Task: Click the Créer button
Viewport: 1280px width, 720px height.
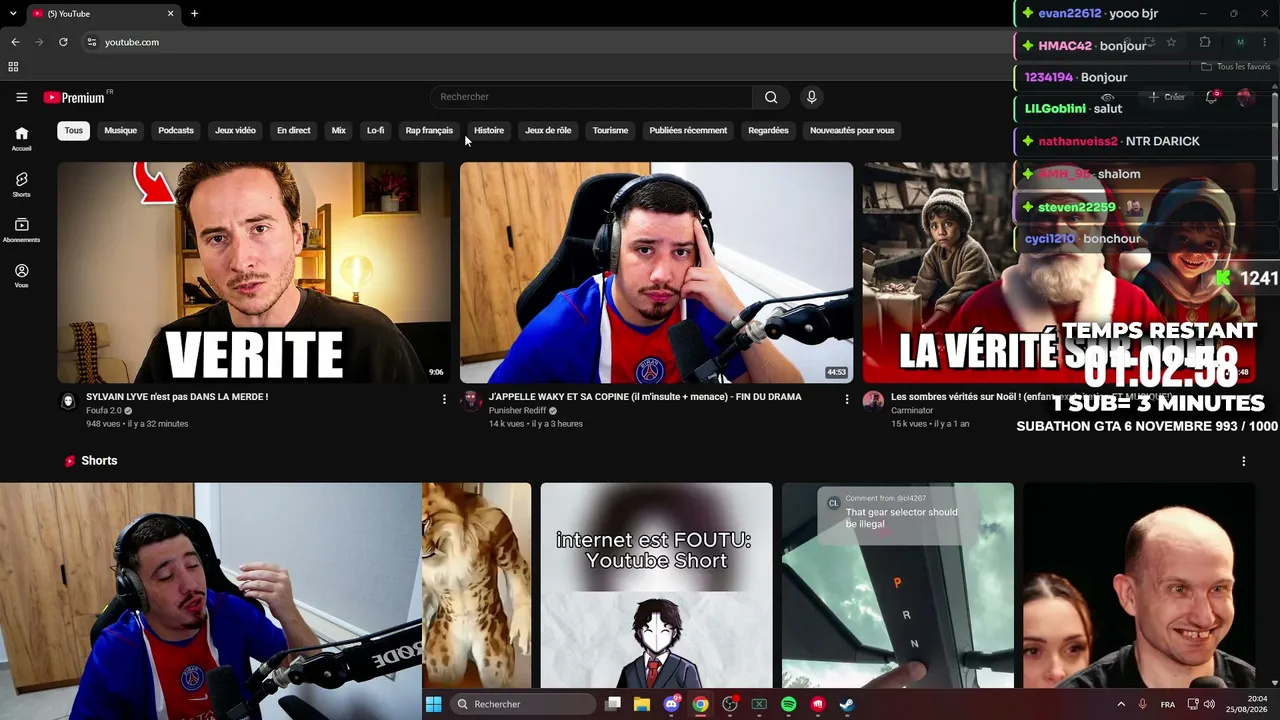Action: [x=1166, y=97]
